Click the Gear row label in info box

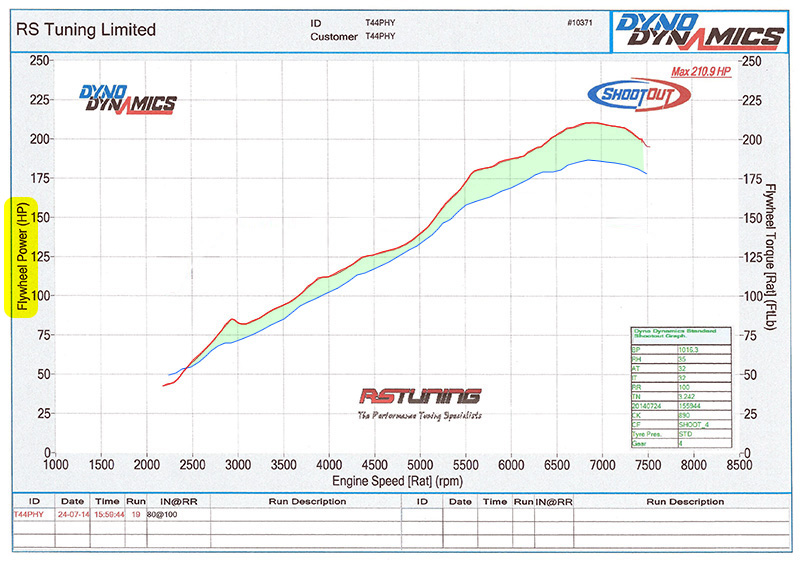tap(639, 443)
